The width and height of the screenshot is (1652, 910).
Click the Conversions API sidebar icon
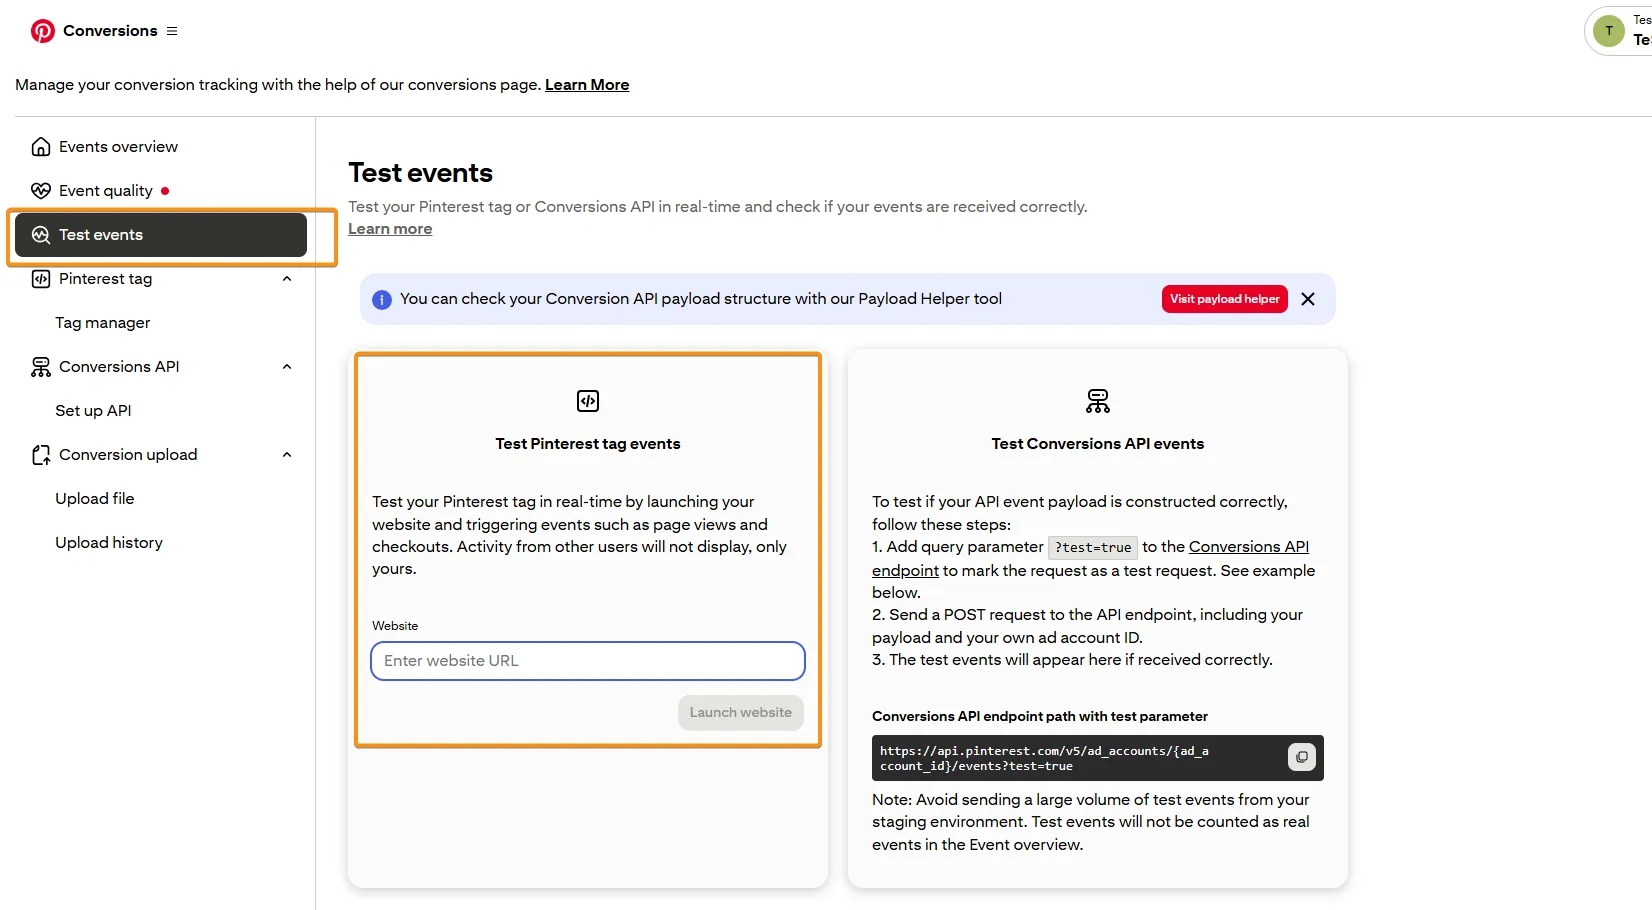point(41,367)
